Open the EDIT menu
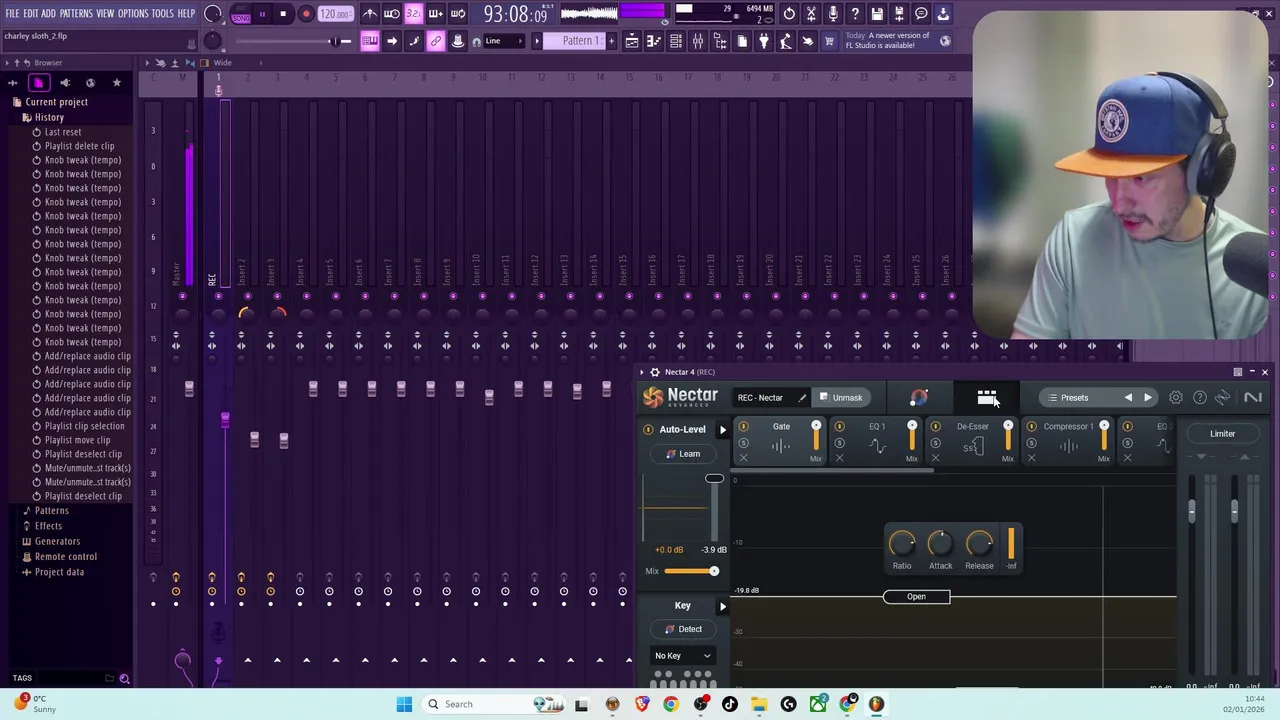 (31, 14)
